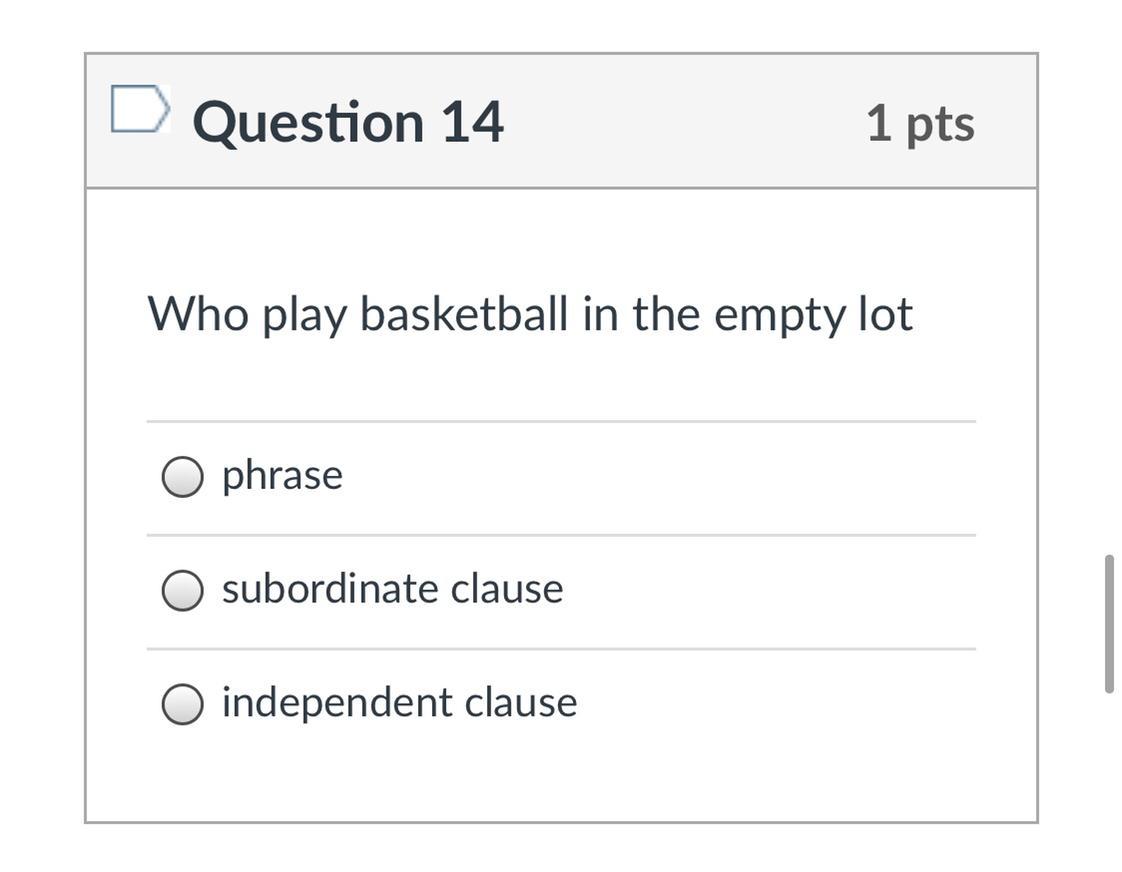Screen dimensions: 1122x872
Task: Click the word "subordinate" in second option
Action: tap(330, 588)
